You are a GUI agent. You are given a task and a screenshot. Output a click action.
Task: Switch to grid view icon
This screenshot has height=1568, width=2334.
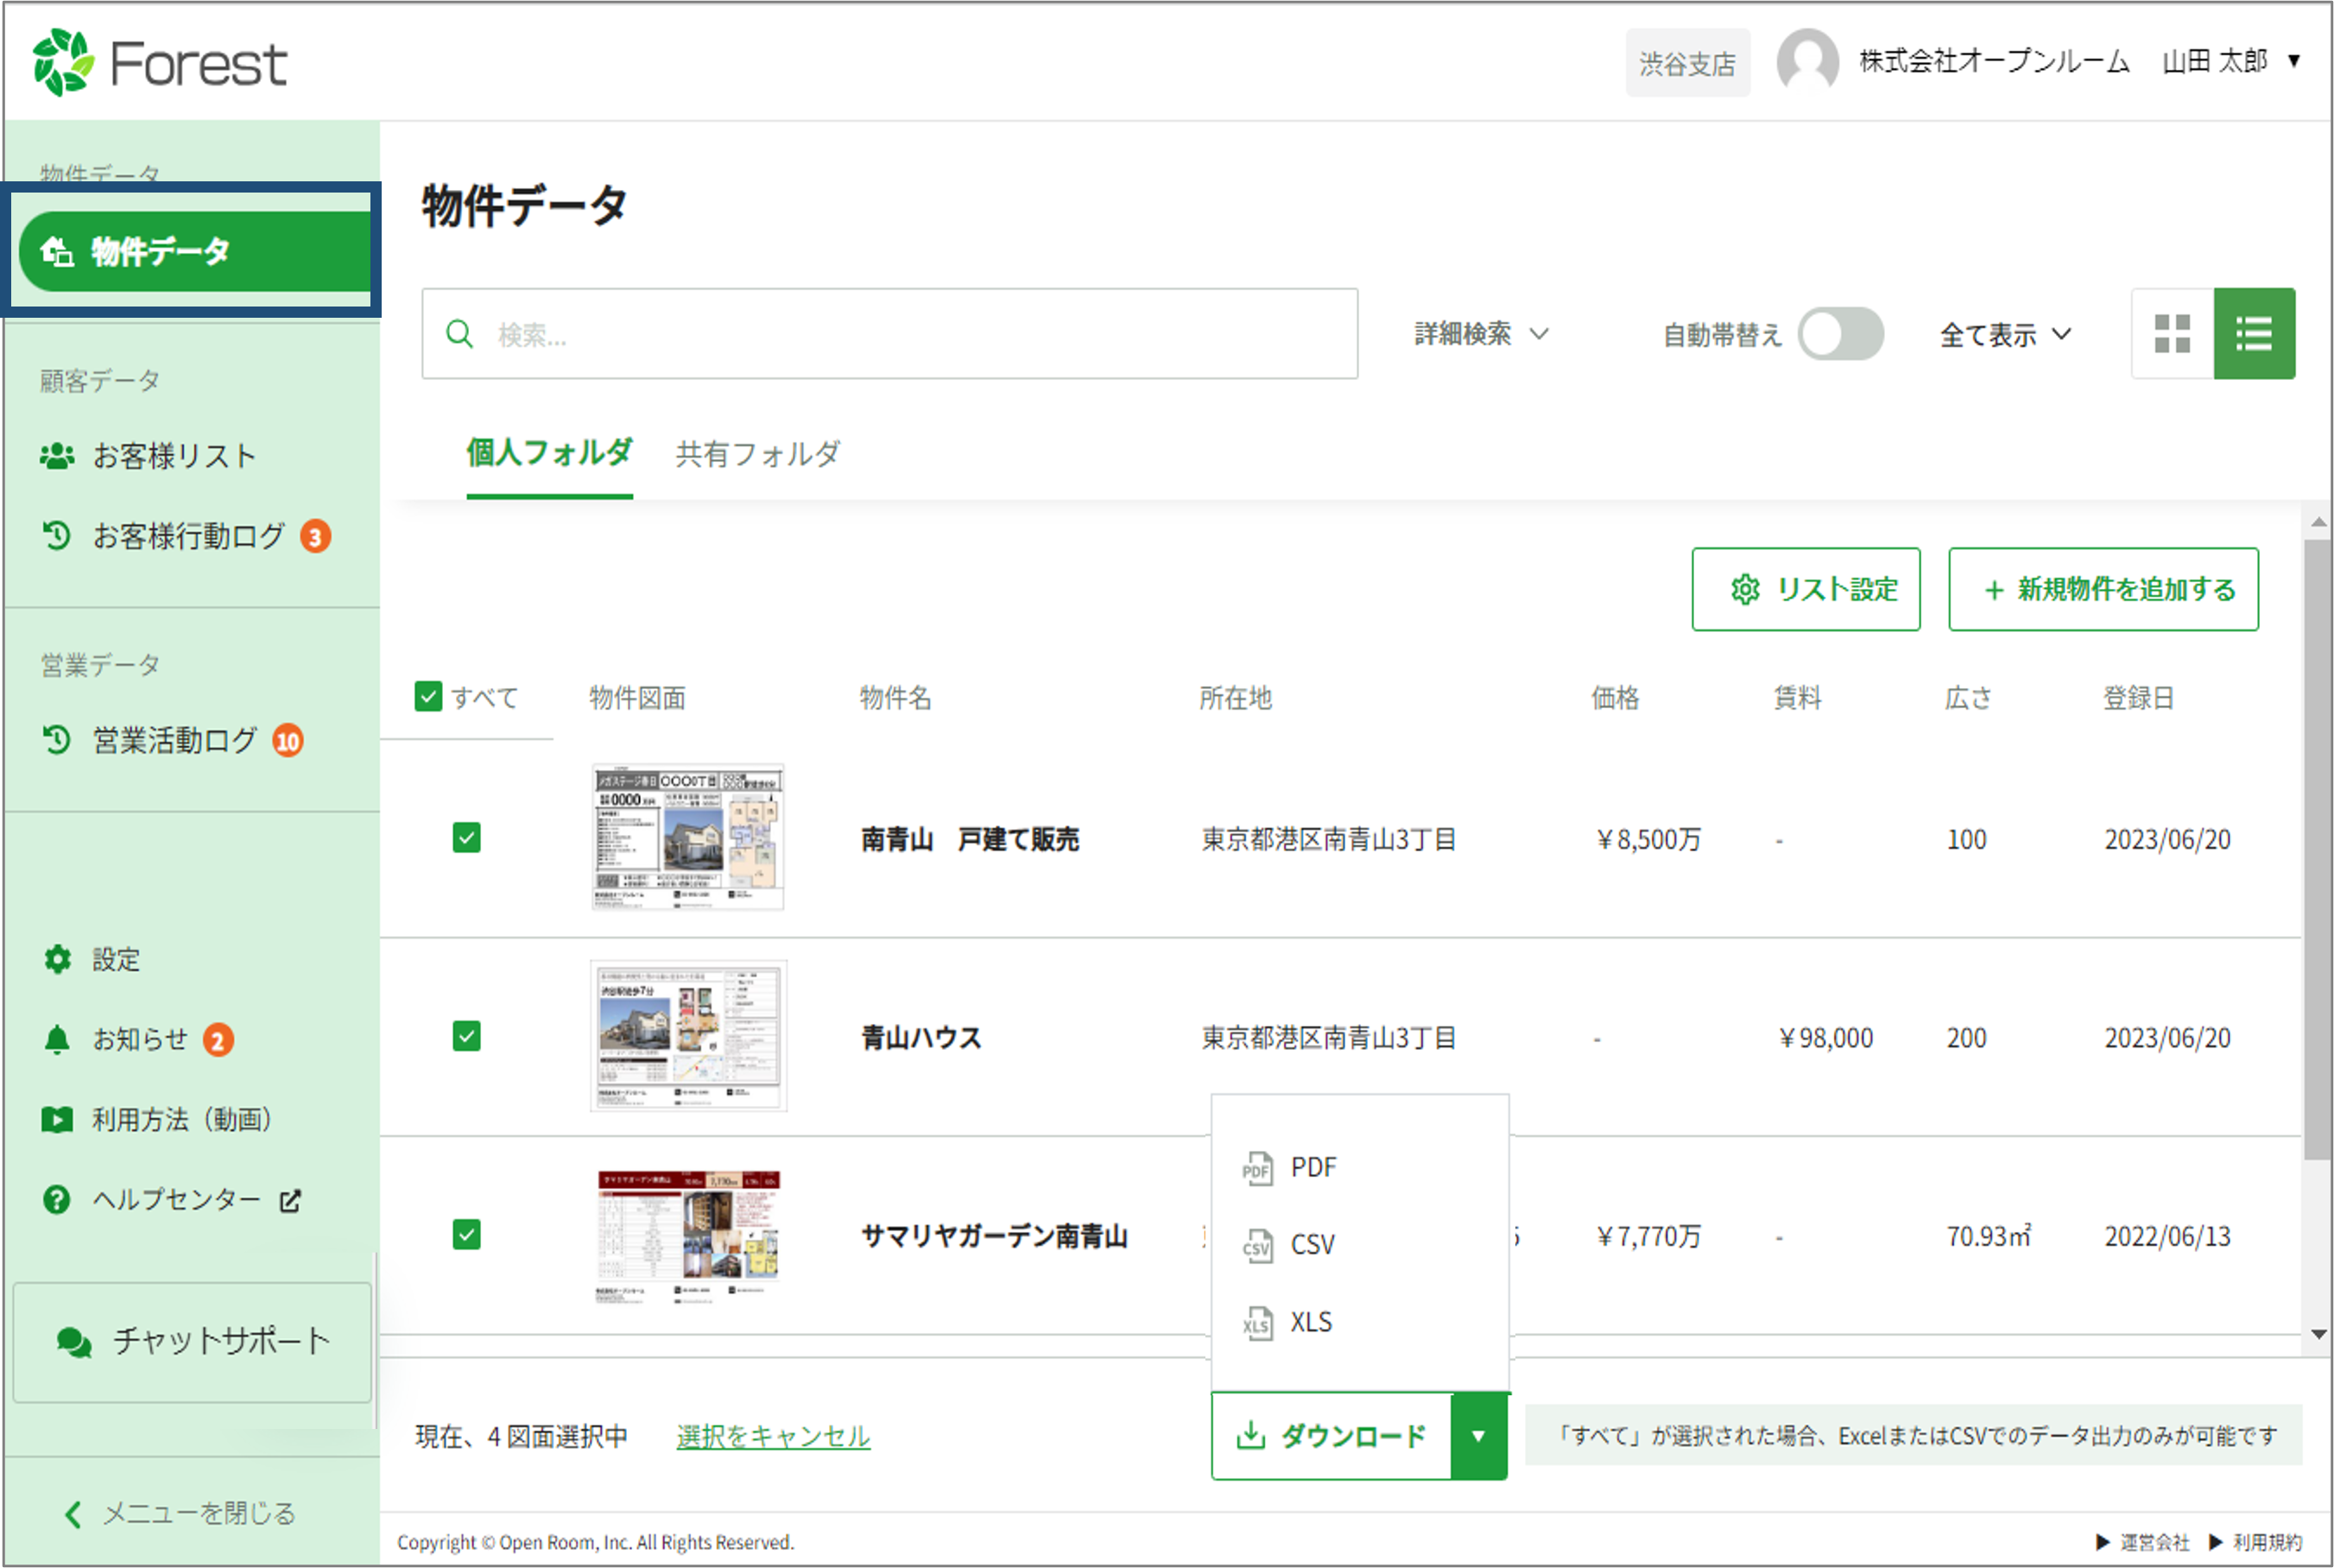click(x=2171, y=333)
